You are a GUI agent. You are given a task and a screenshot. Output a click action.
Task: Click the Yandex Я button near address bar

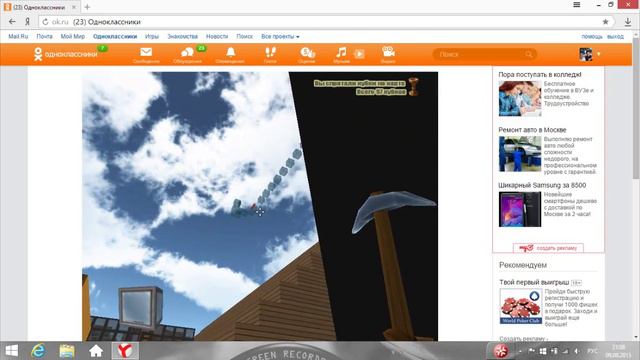[27, 22]
